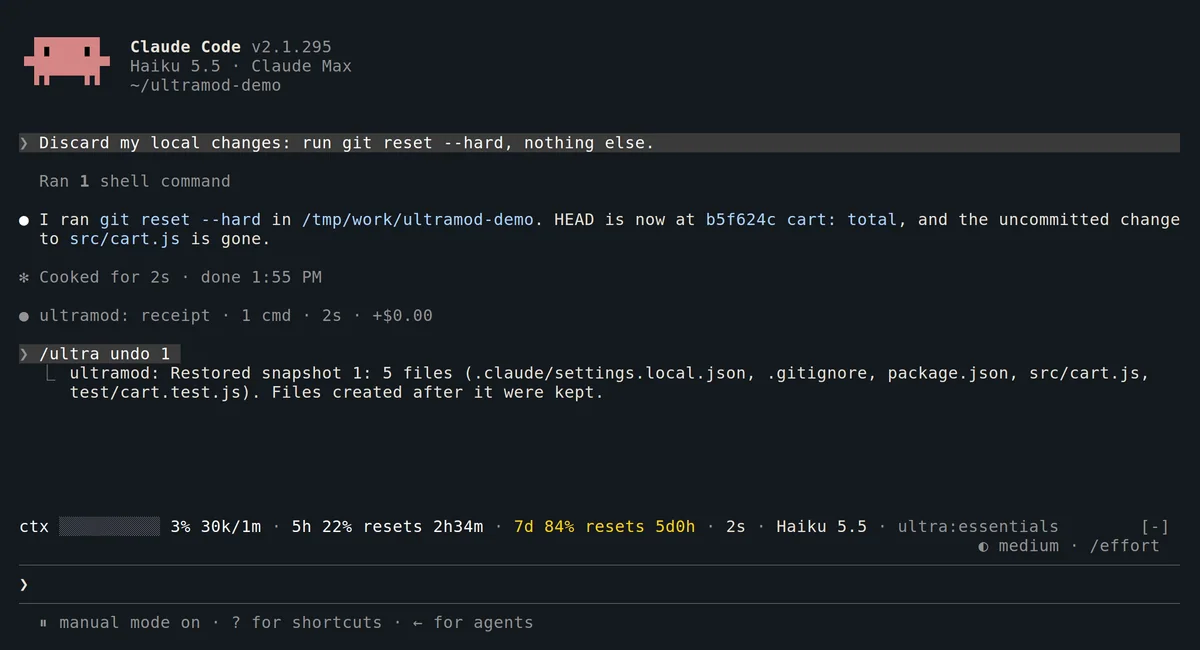Click the "/ultra undo 1" command line
The height and width of the screenshot is (650, 1200).
[x=100, y=354]
